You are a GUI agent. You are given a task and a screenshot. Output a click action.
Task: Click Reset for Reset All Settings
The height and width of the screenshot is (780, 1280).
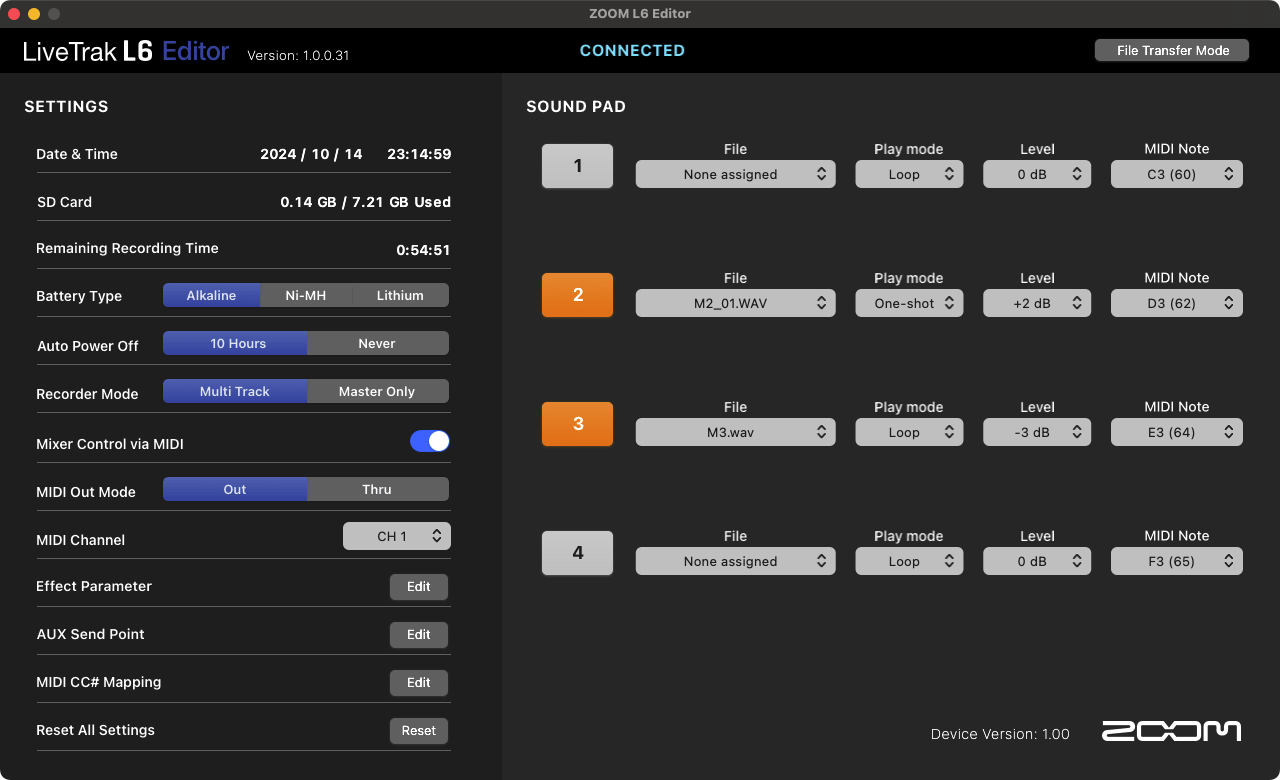click(419, 731)
